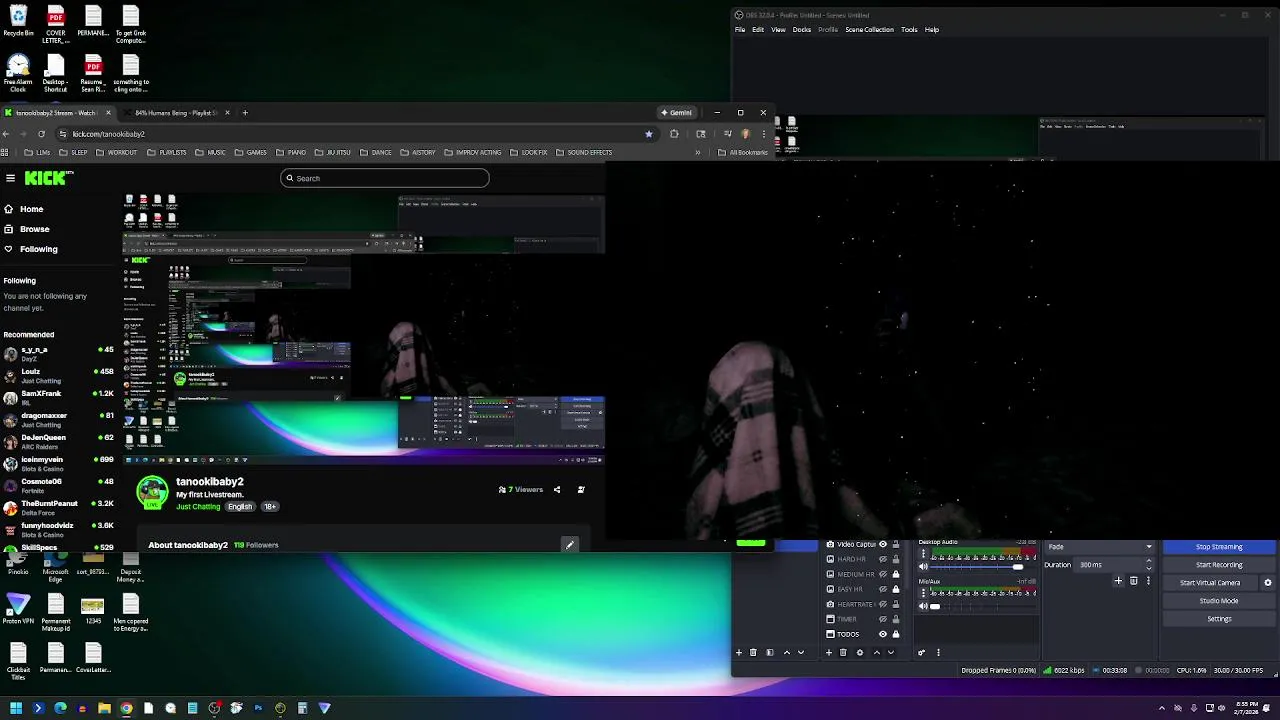The width and height of the screenshot is (1280, 720).
Task: Mute Desktop Audio speaker icon
Action: pos(924,567)
